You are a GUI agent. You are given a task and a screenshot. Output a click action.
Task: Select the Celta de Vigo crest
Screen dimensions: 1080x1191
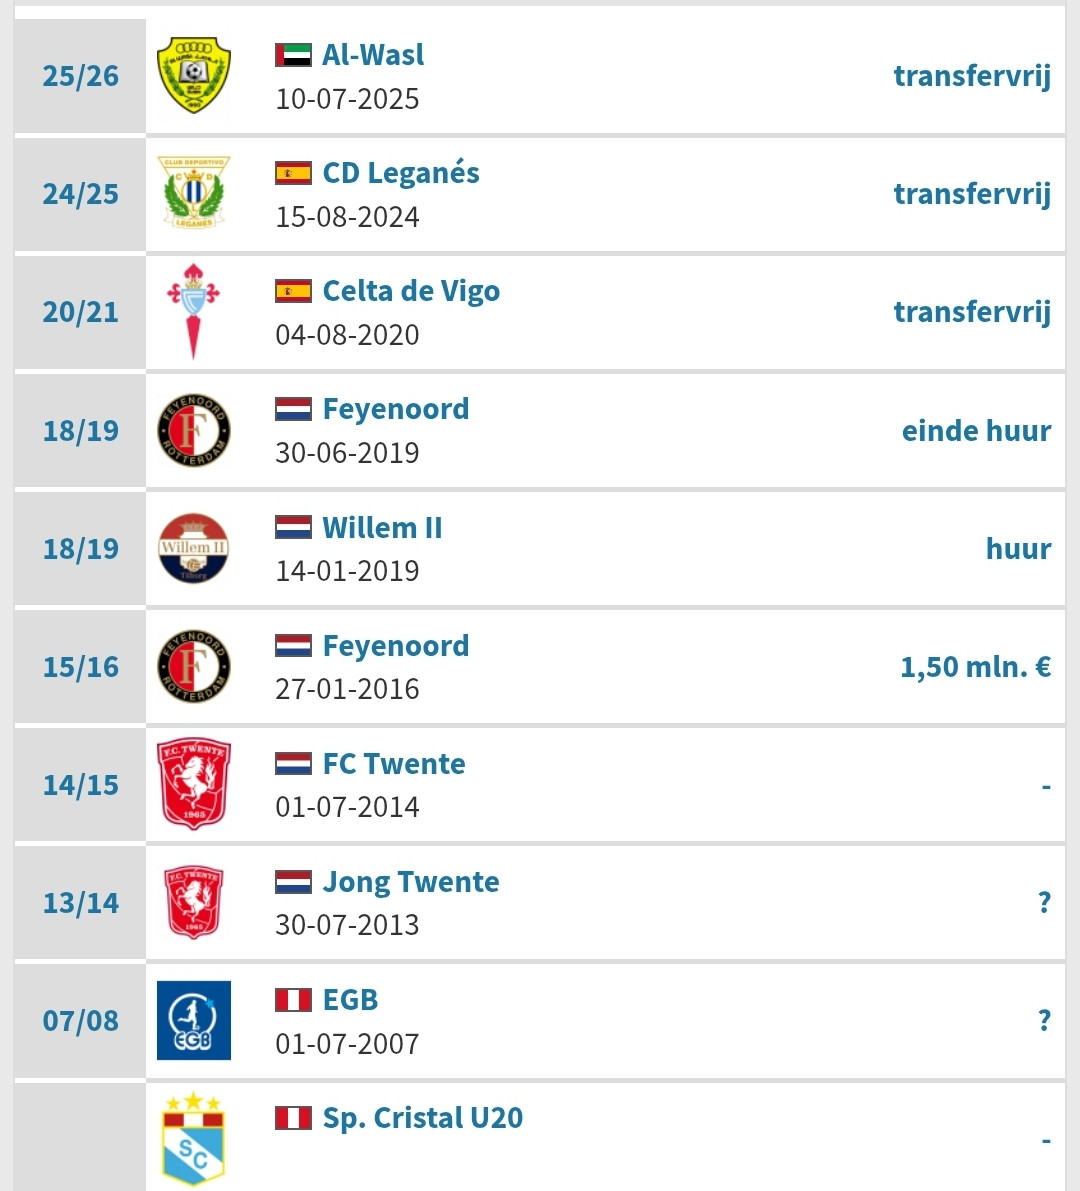pos(194,311)
